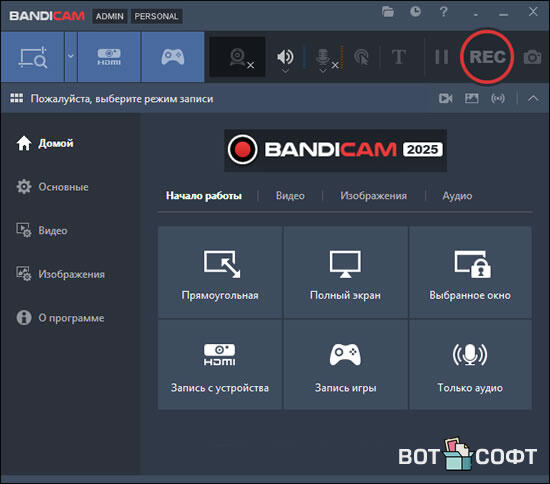Image resolution: width=550 pixels, height=484 pixels.
Task: Toggle text overlay T icon
Action: [398, 57]
